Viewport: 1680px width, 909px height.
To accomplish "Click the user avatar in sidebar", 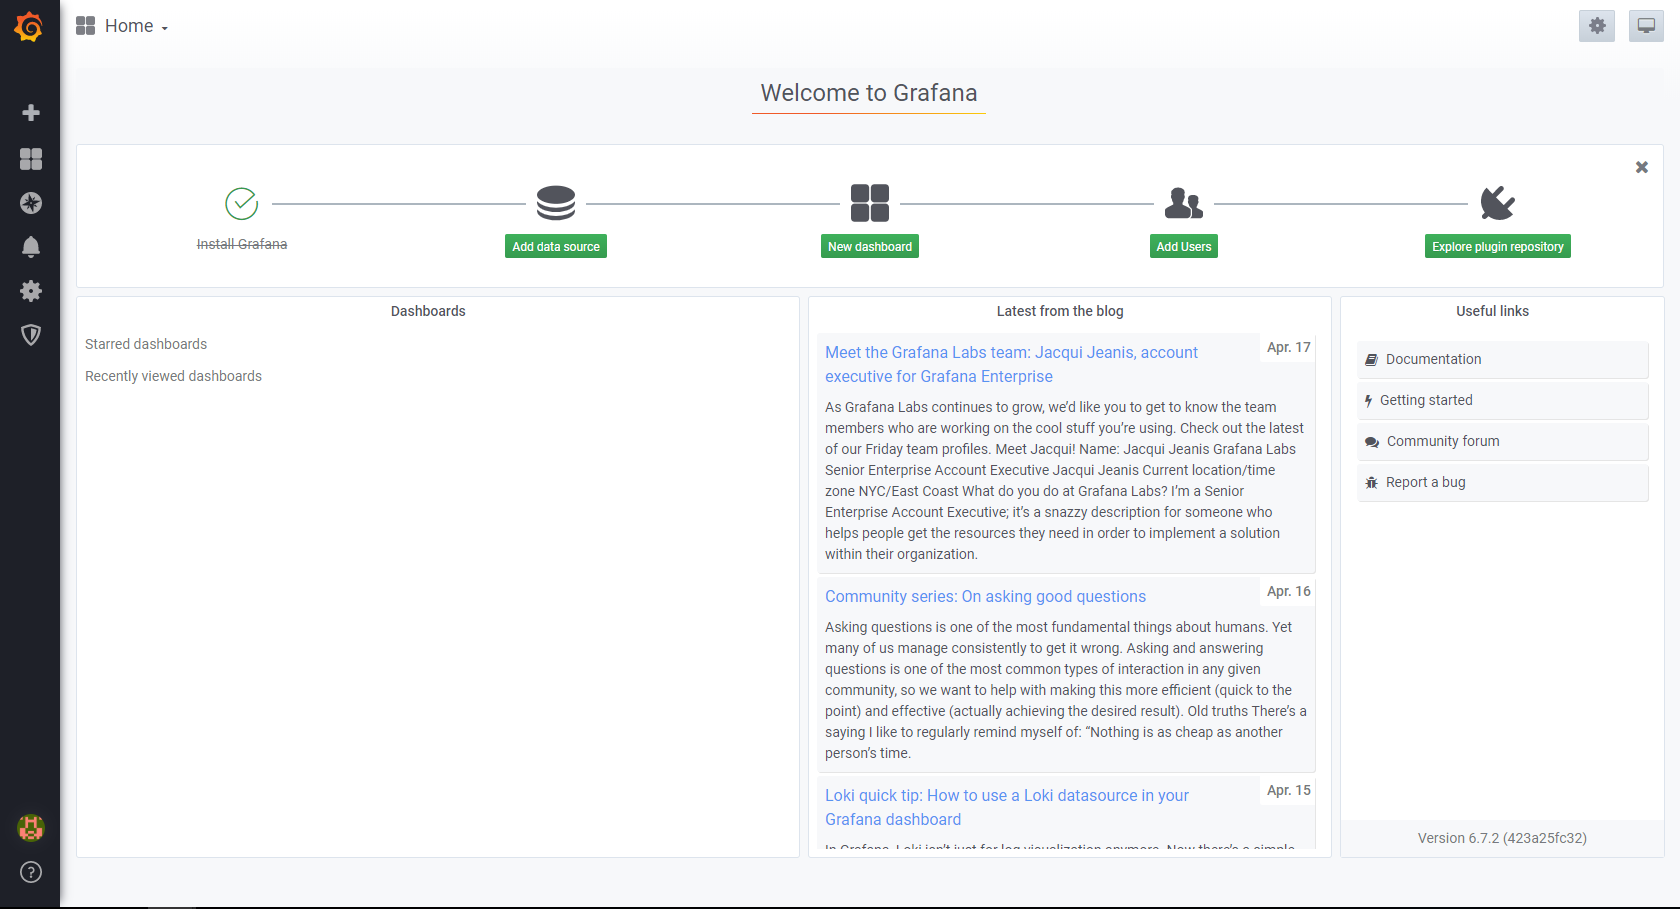I will [31, 828].
